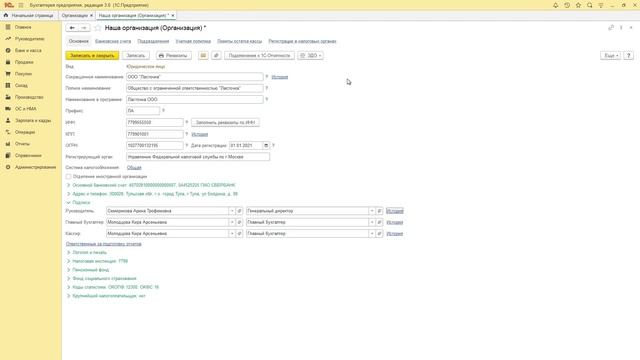Switch to Банковские счета tab

point(113,41)
